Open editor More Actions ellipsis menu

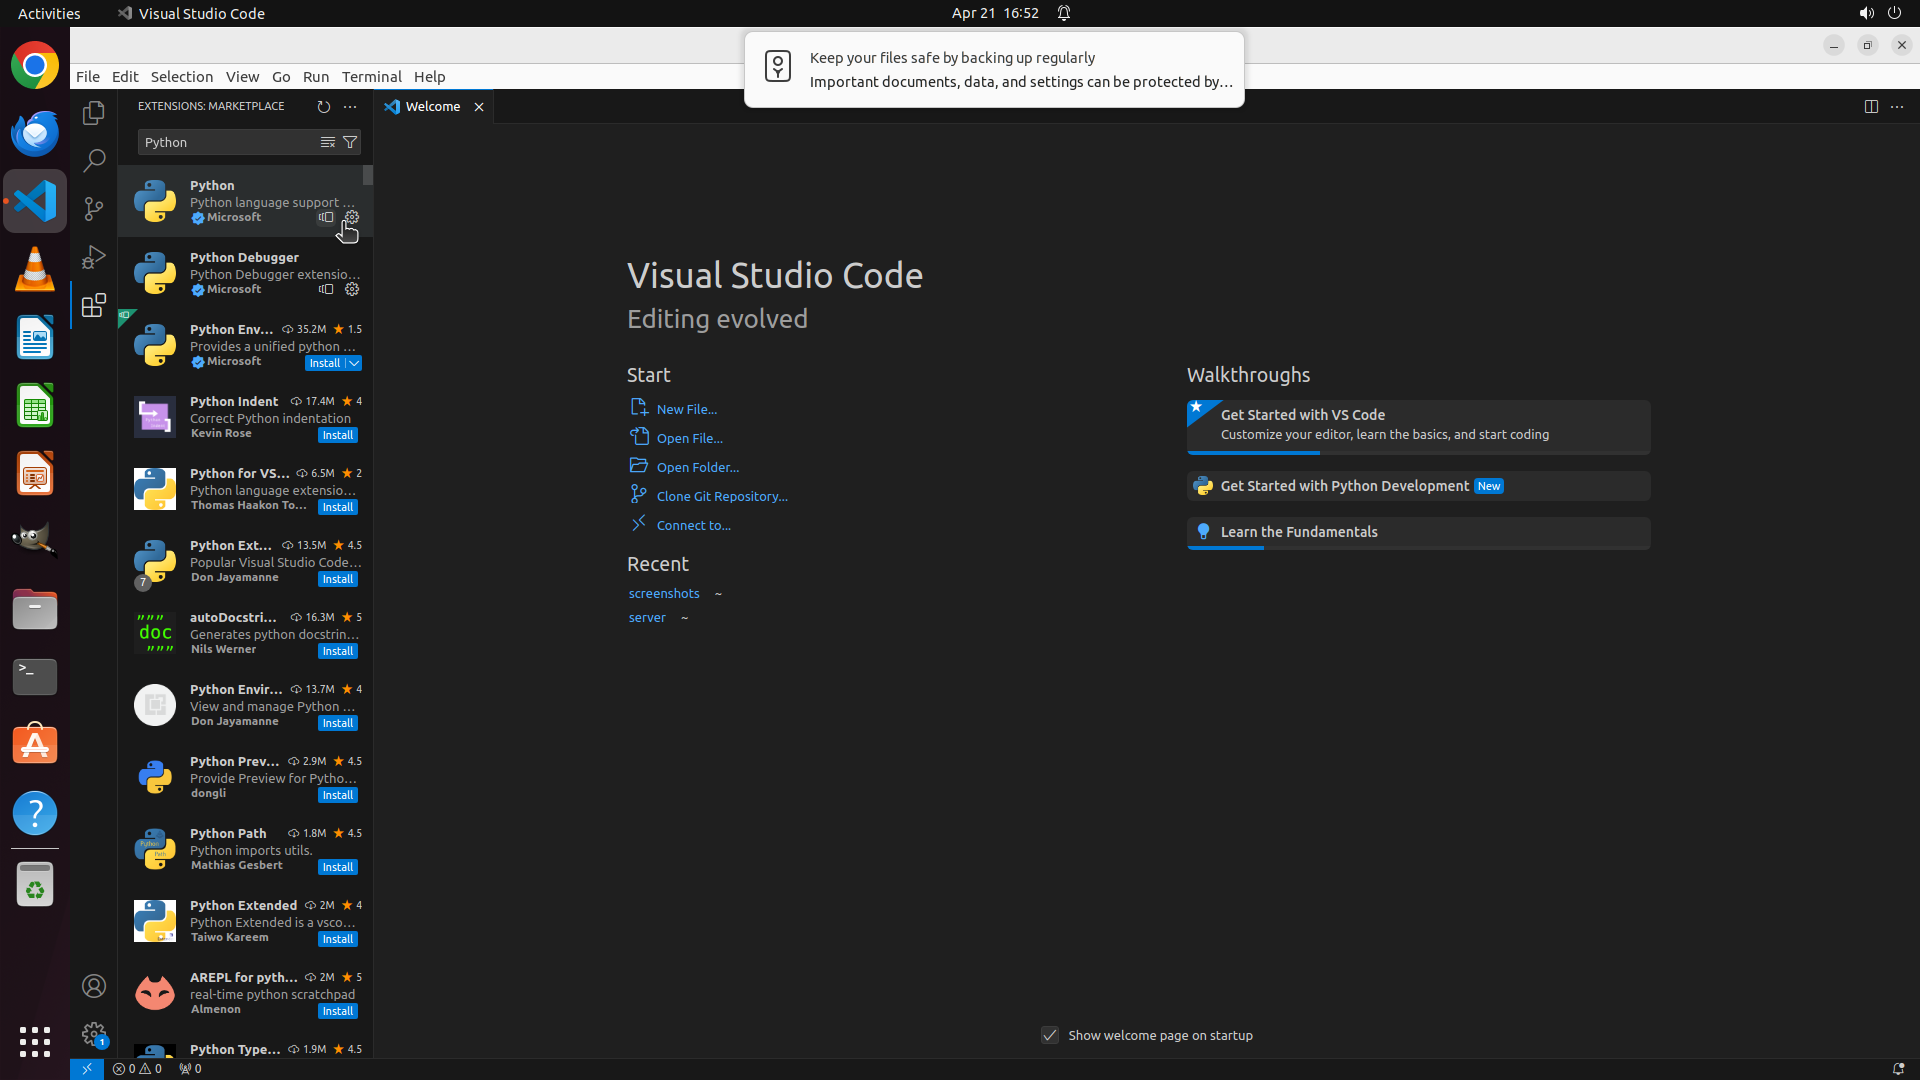(1897, 106)
